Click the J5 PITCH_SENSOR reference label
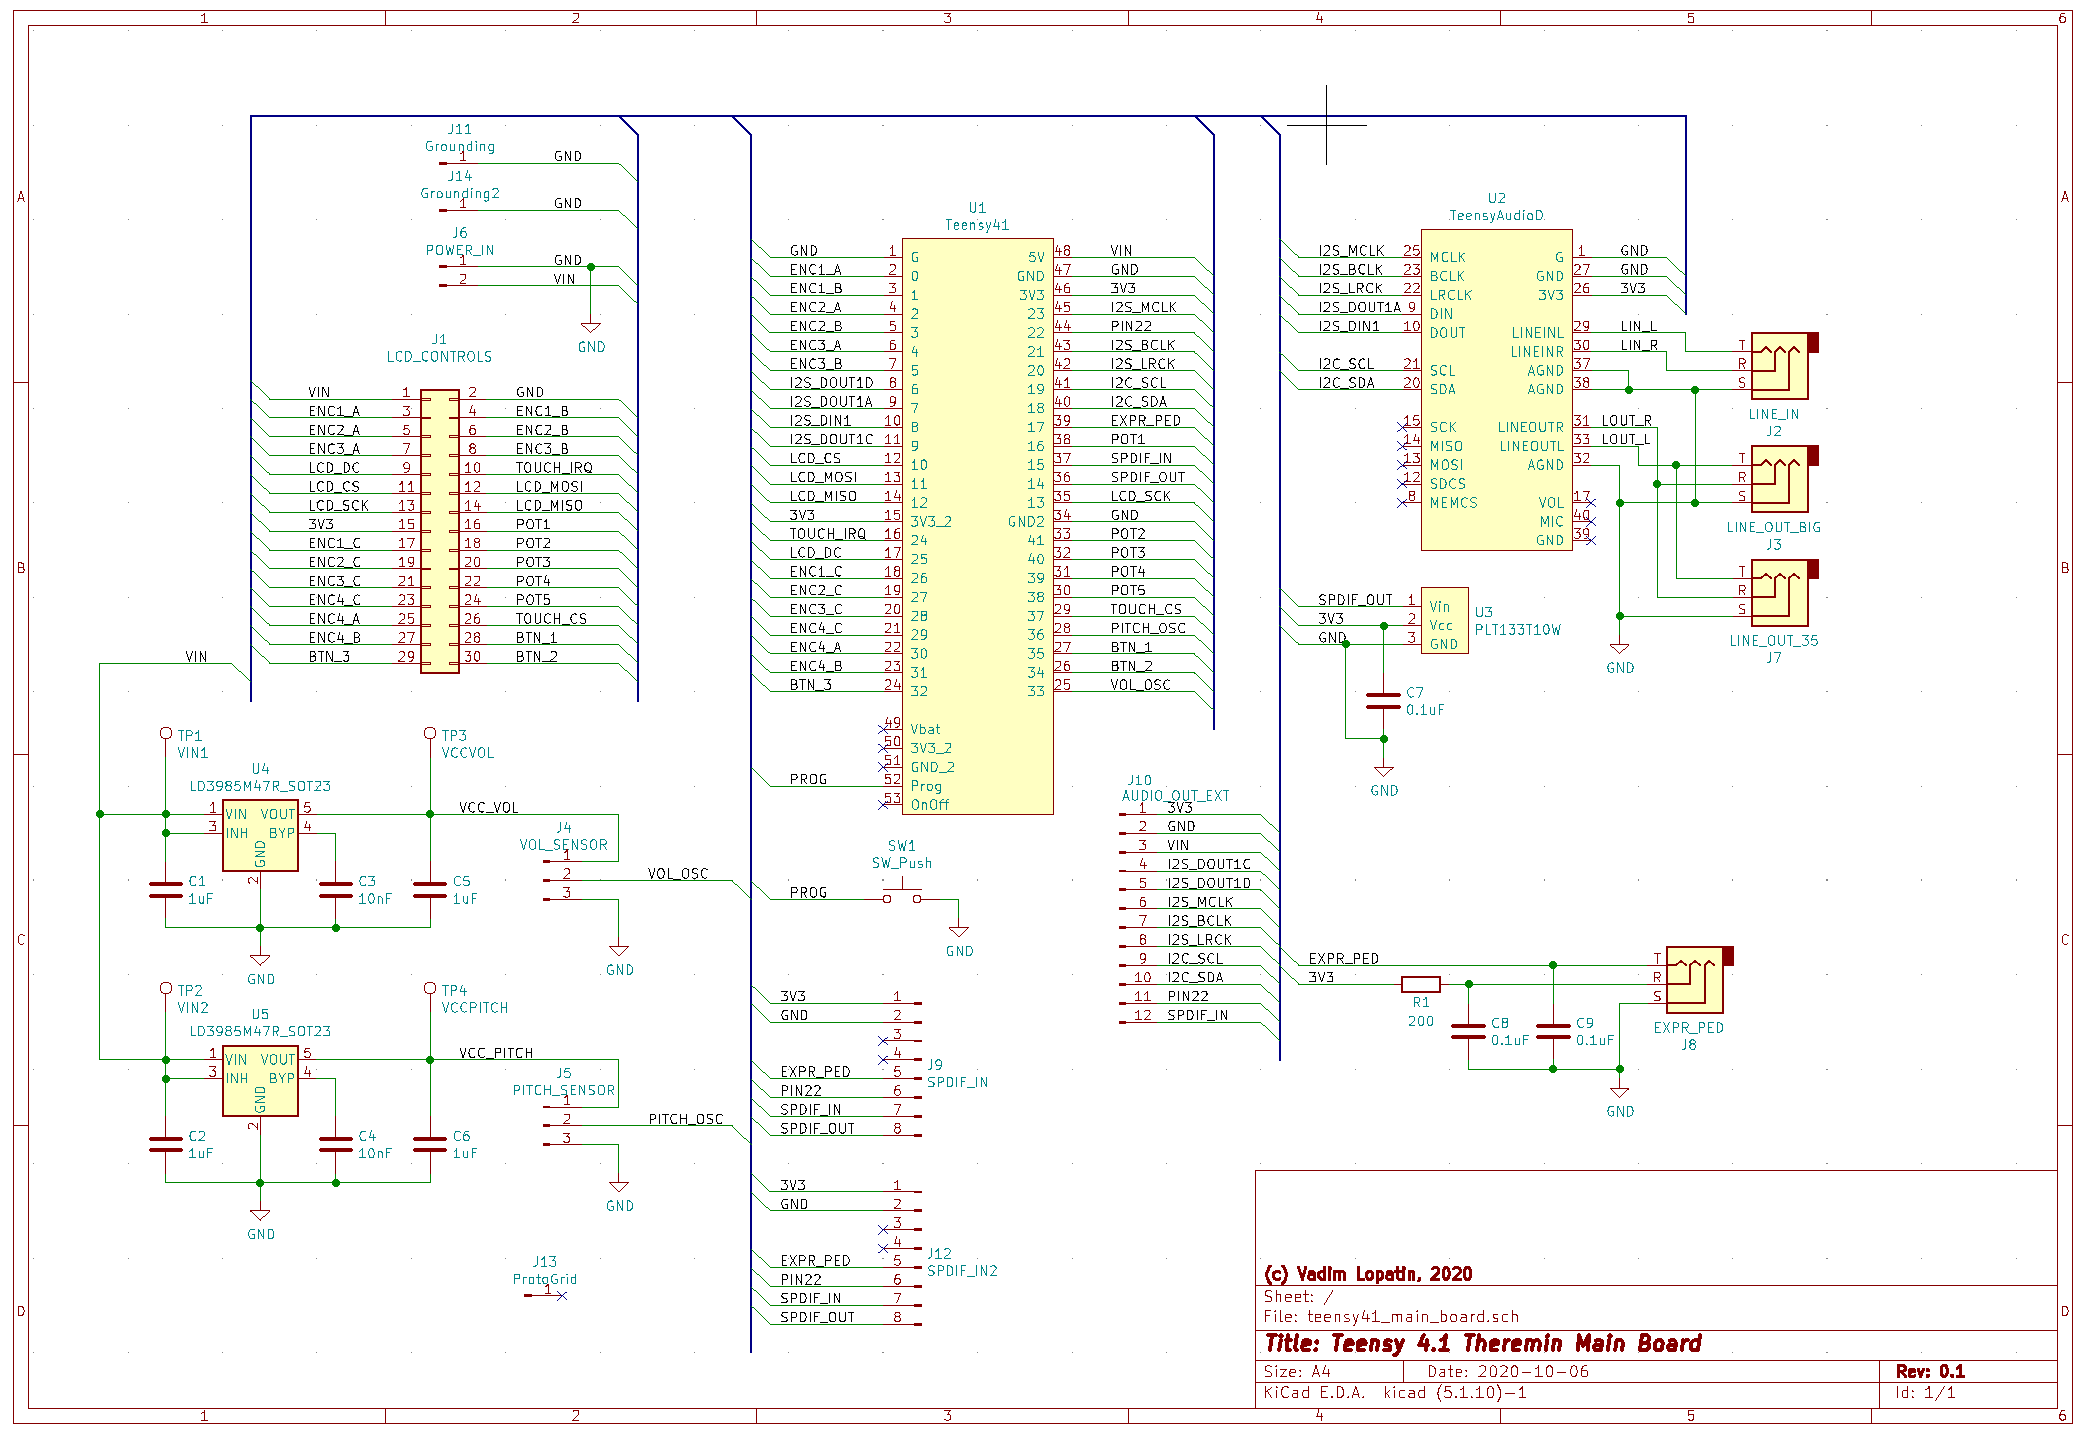 [x=564, y=1081]
